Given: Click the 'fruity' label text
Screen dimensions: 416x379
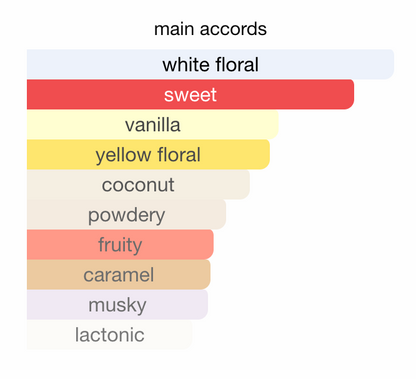Looking at the screenshot, I should (120, 246).
